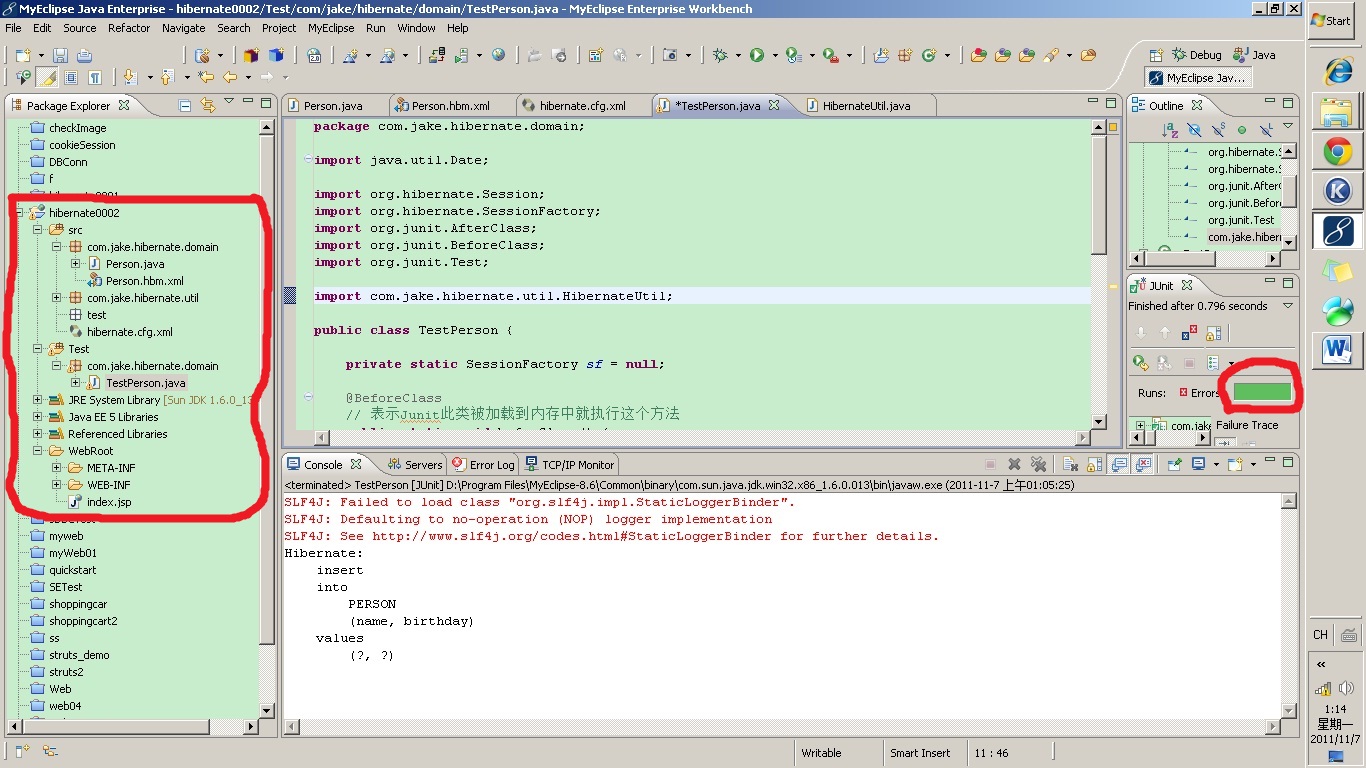Image resolution: width=1366 pixels, height=768 pixels.
Task: Click the Save toolbar icon
Action: (61, 56)
